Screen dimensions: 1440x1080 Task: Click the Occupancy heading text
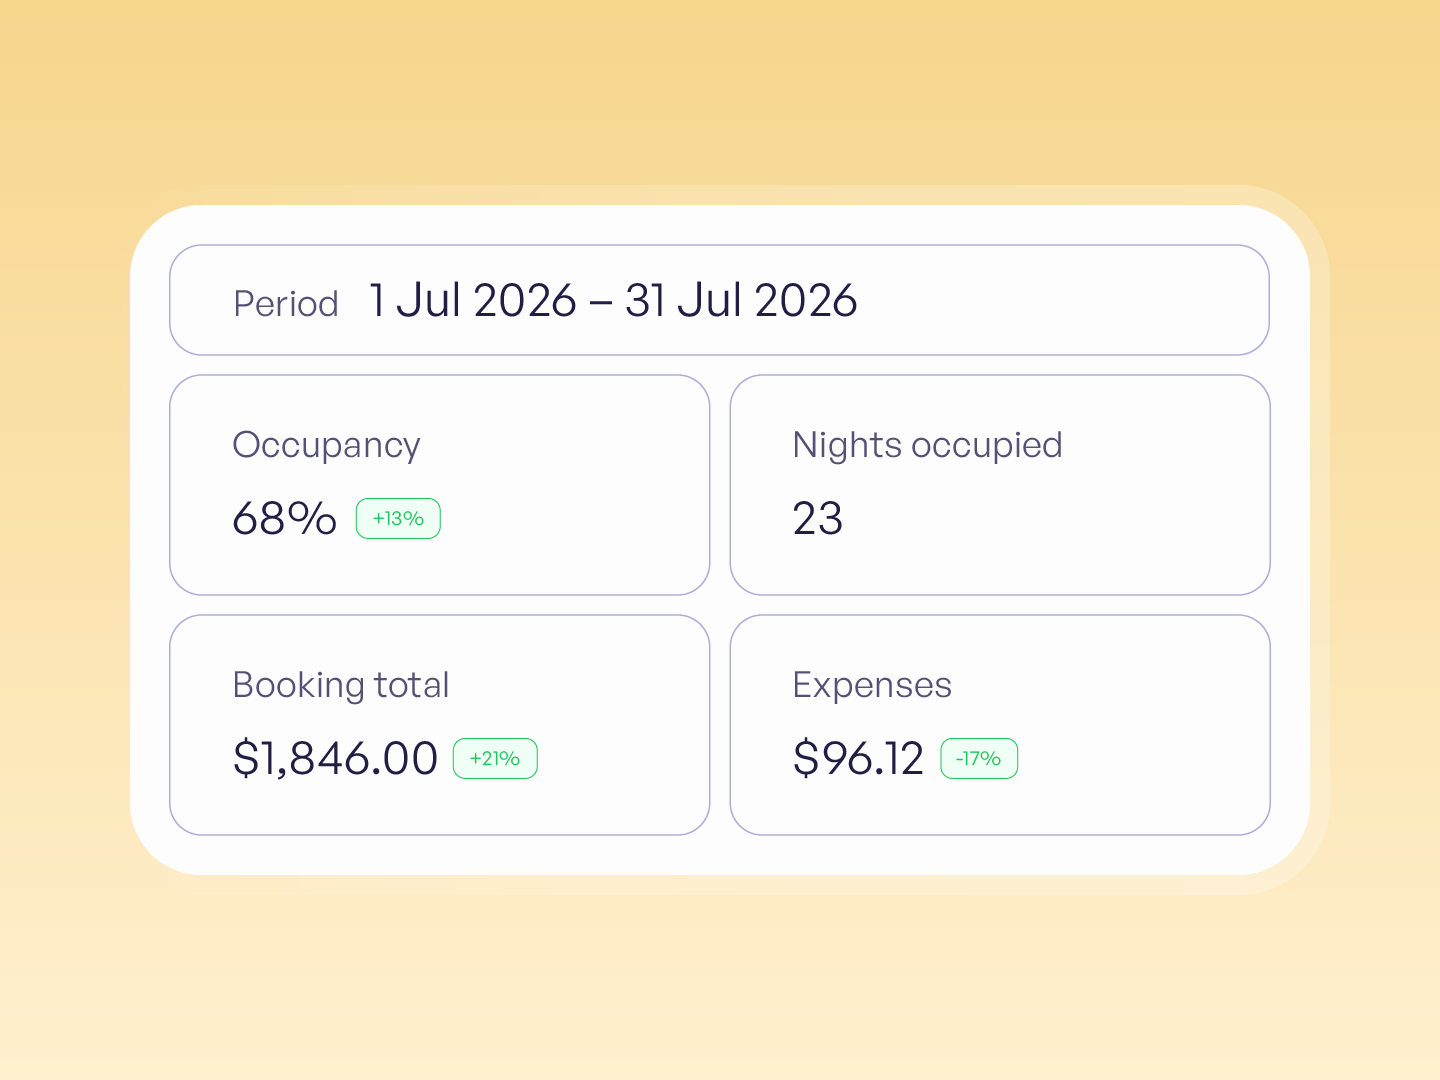[326, 446]
